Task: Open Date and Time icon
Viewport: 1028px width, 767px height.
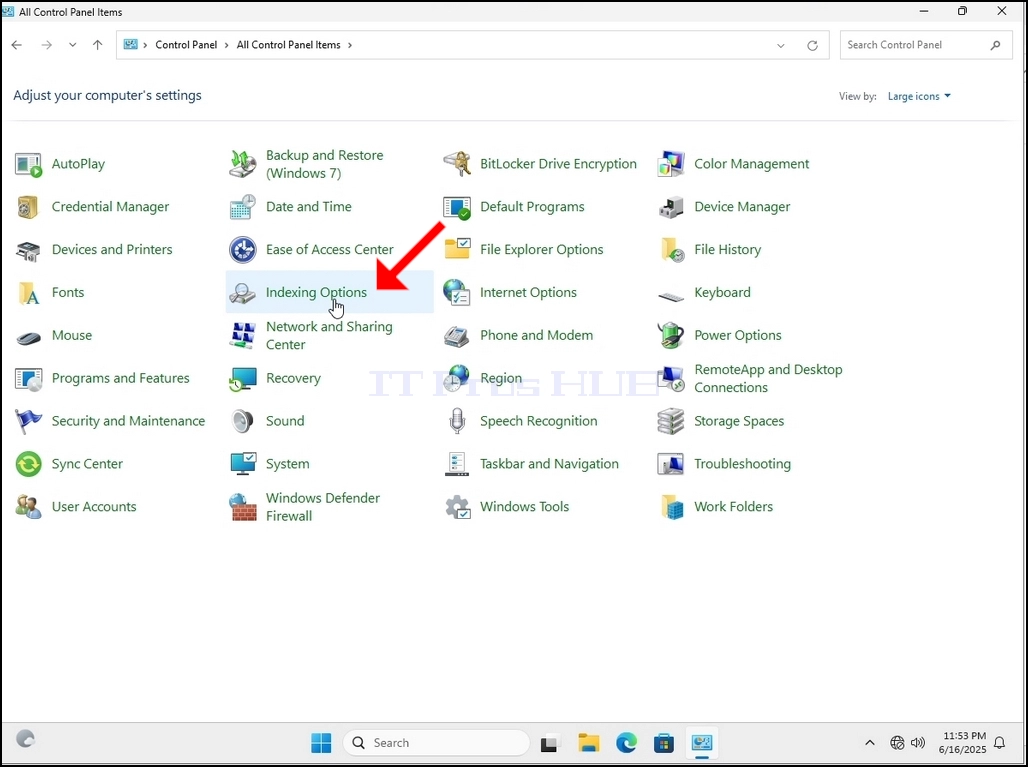Action: (x=243, y=207)
